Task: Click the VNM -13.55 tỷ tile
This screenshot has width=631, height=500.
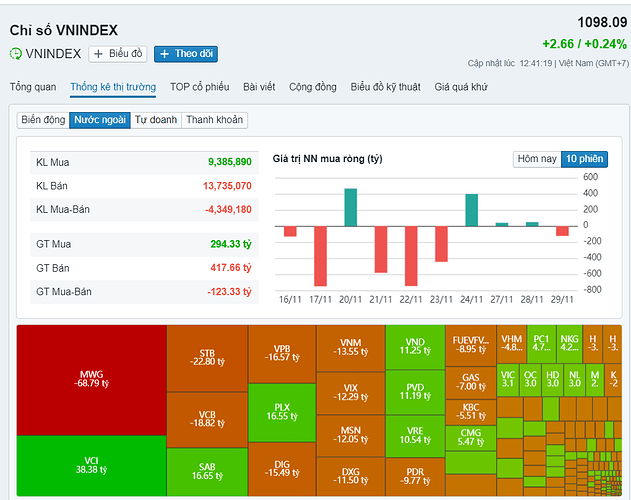Action: [x=351, y=349]
